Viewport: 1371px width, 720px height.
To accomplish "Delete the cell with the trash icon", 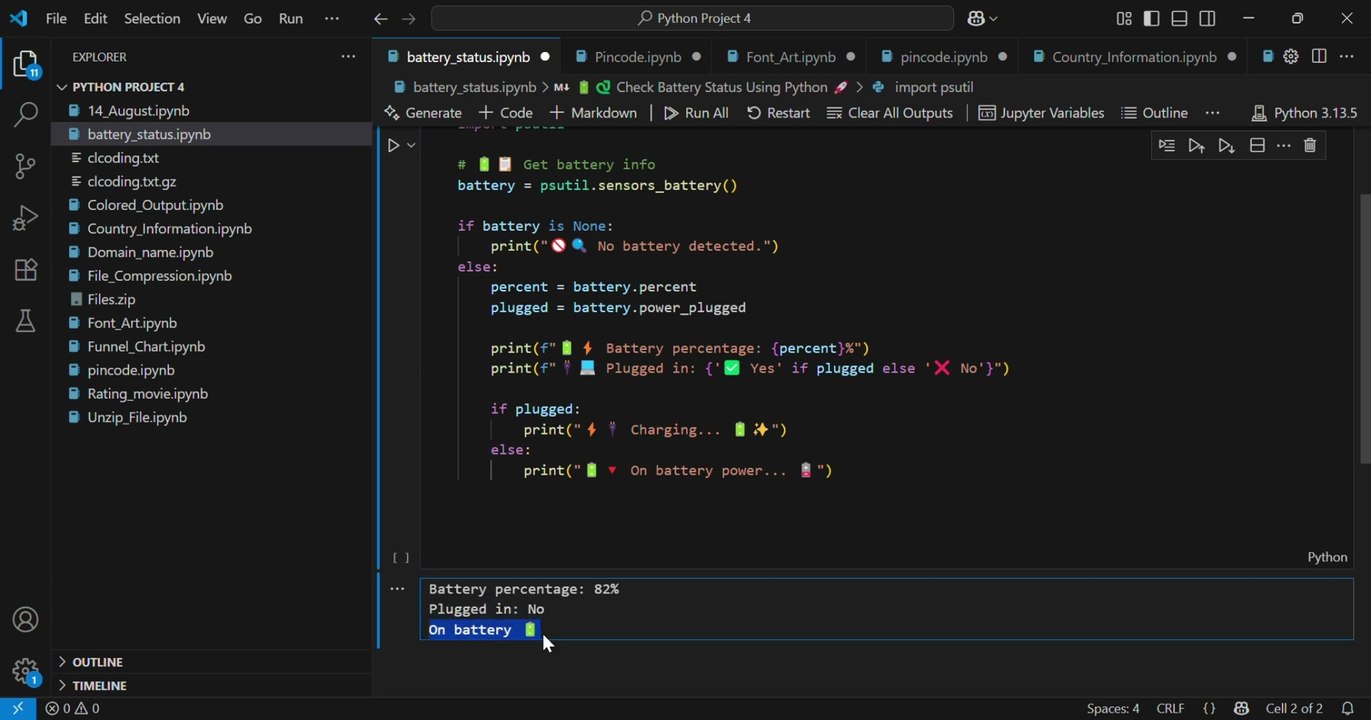I will [1309, 146].
